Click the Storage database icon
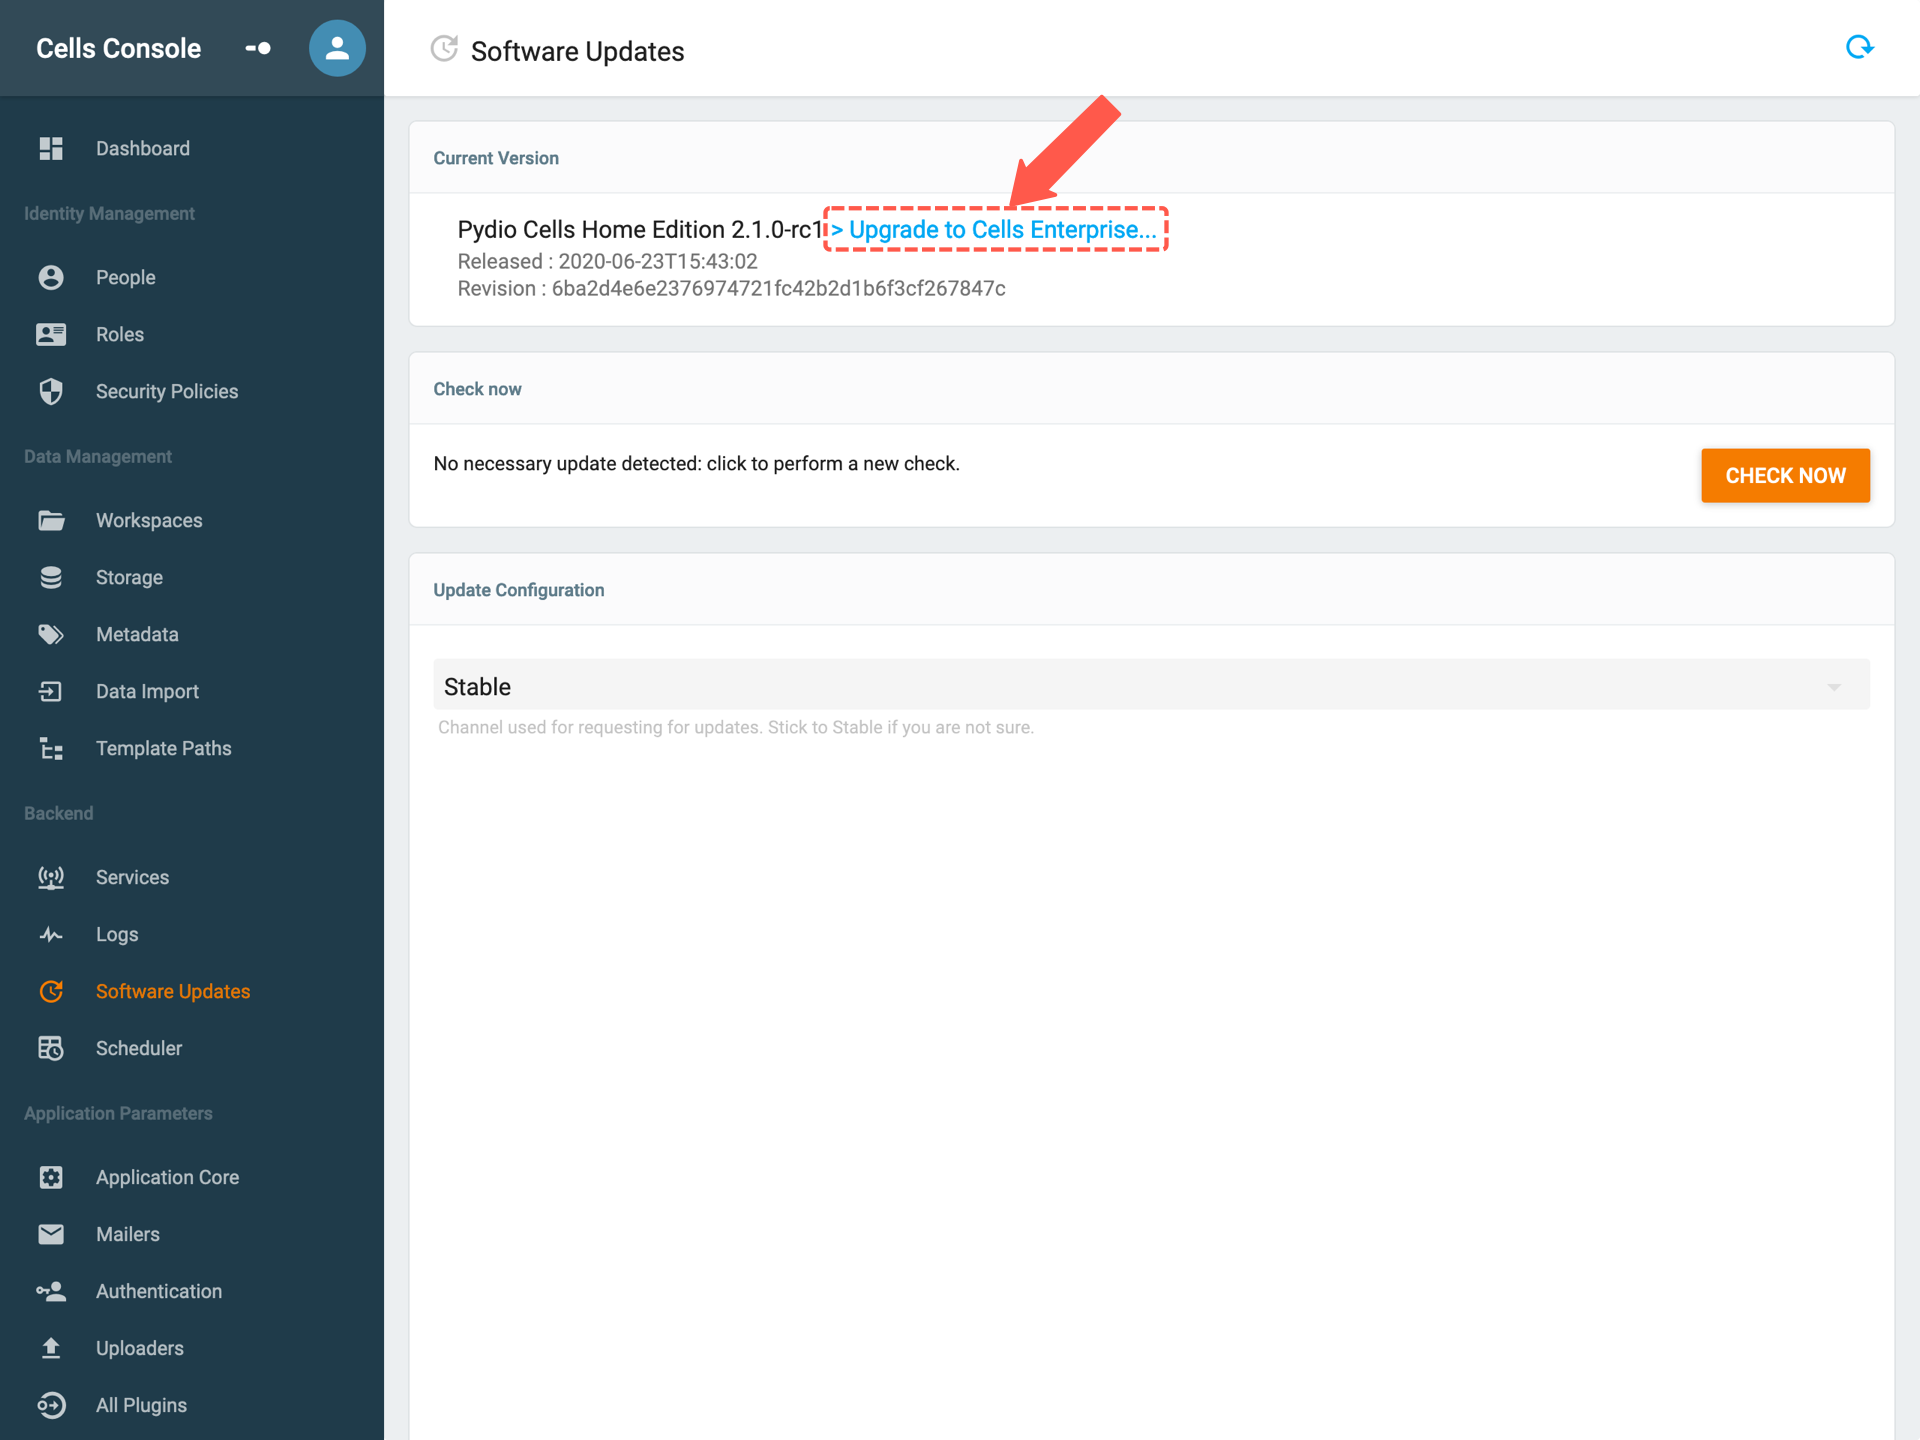1920x1440 pixels. point(51,577)
